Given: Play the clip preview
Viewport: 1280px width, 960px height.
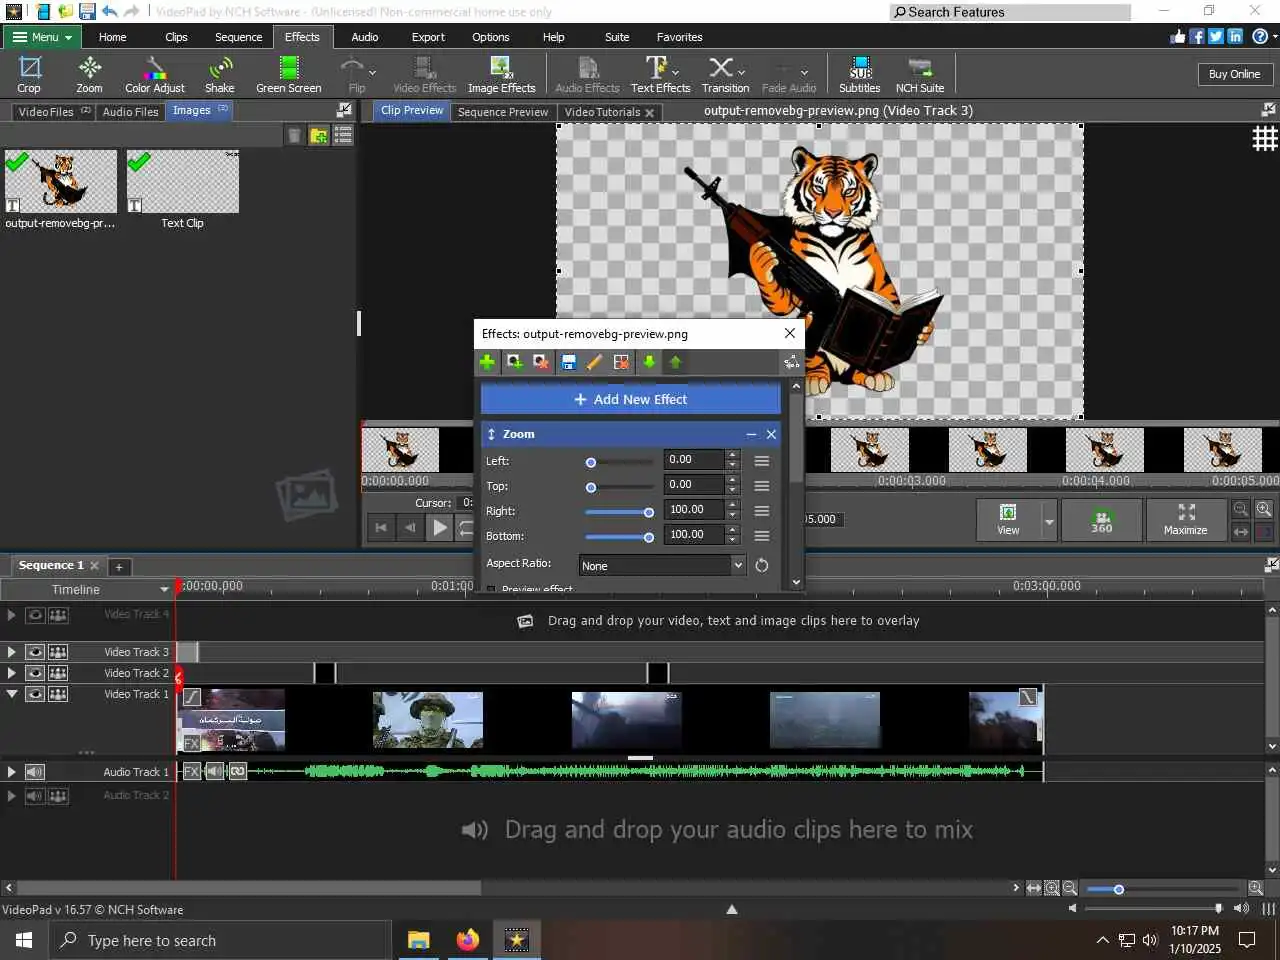Looking at the screenshot, I should pyautogui.click(x=440, y=528).
